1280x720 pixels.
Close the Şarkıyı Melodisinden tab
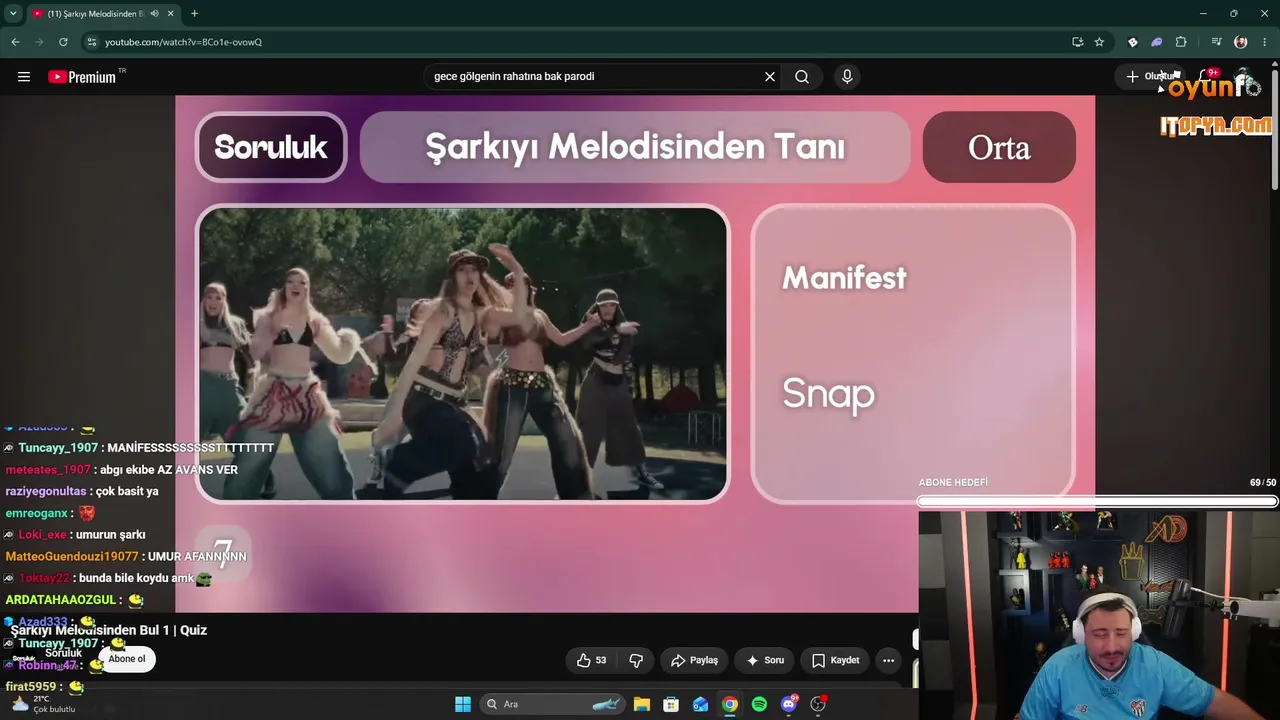point(171,14)
